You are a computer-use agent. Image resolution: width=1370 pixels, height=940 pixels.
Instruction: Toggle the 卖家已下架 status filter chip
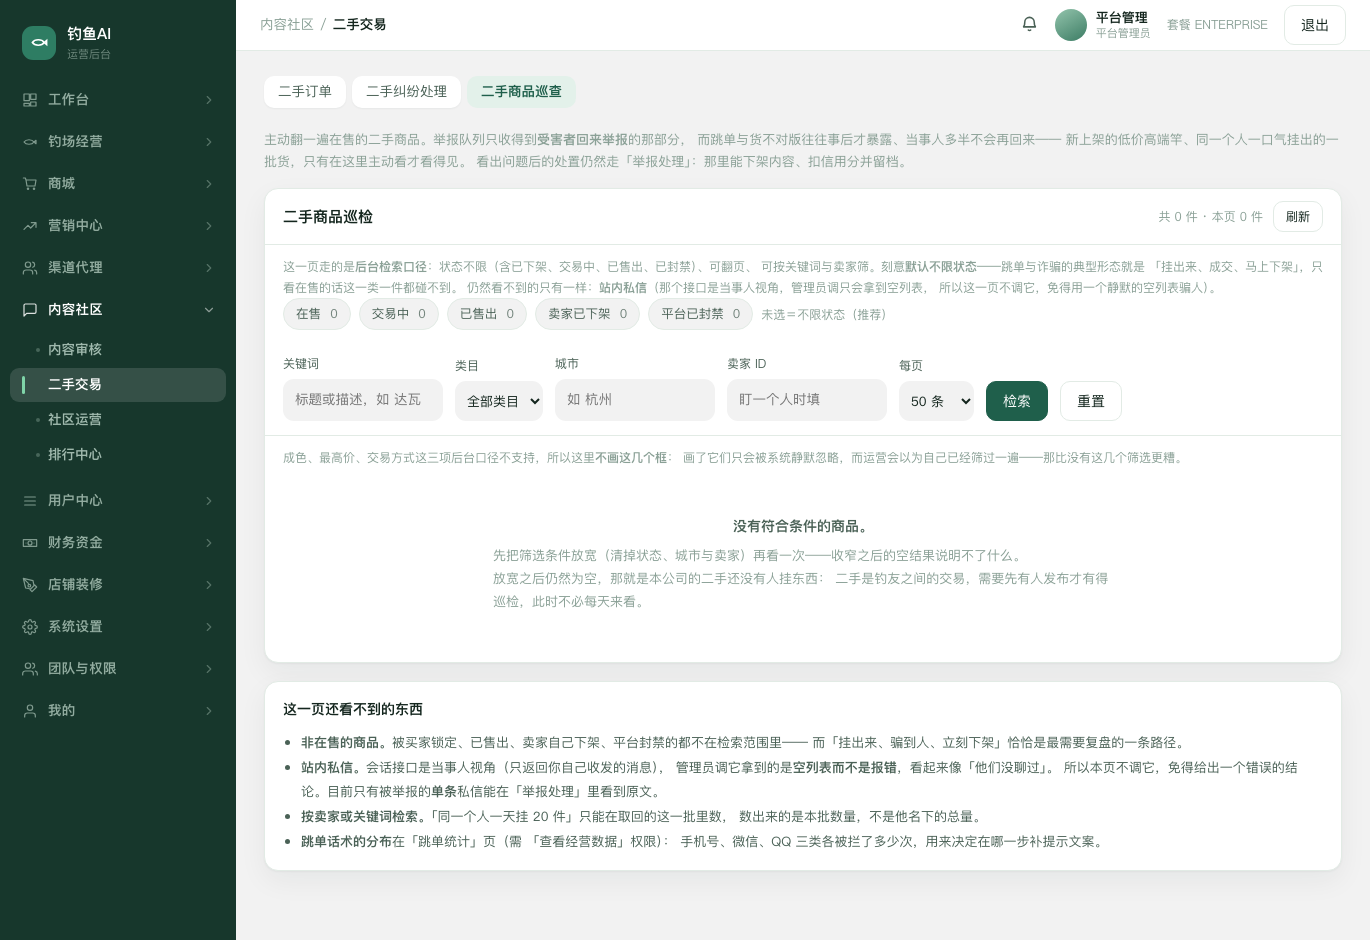[588, 314]
